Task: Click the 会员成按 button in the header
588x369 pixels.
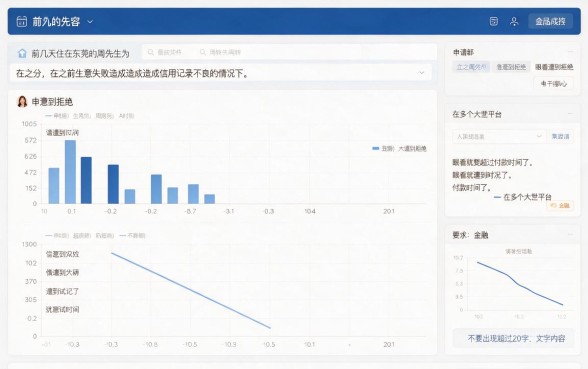Action: (x=550, y=21)
